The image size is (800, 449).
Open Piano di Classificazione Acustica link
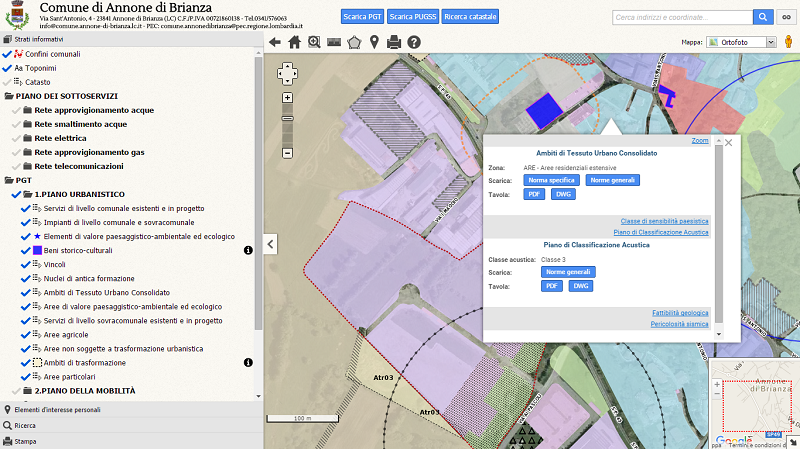pos(661,232)
